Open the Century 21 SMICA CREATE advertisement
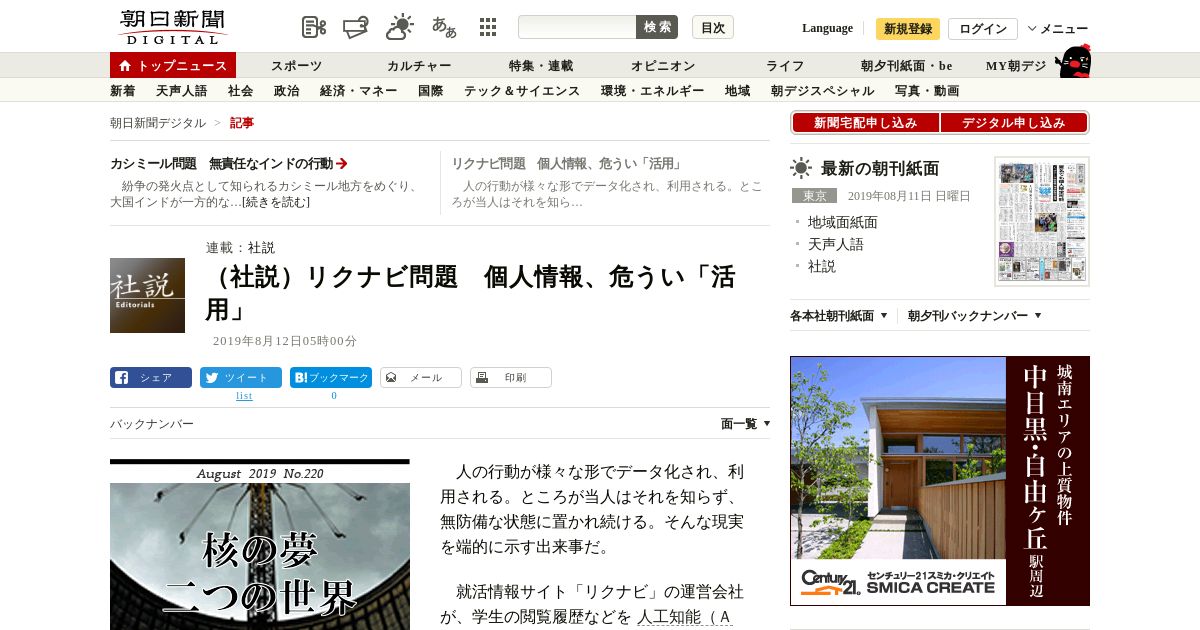 tap(940, 481)
